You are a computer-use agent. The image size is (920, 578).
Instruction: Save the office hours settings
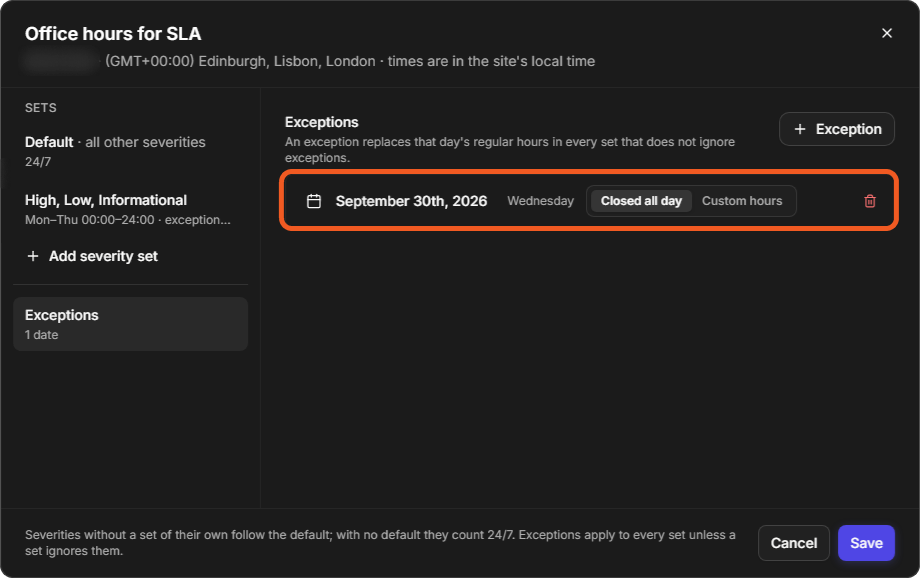(866, 543)
